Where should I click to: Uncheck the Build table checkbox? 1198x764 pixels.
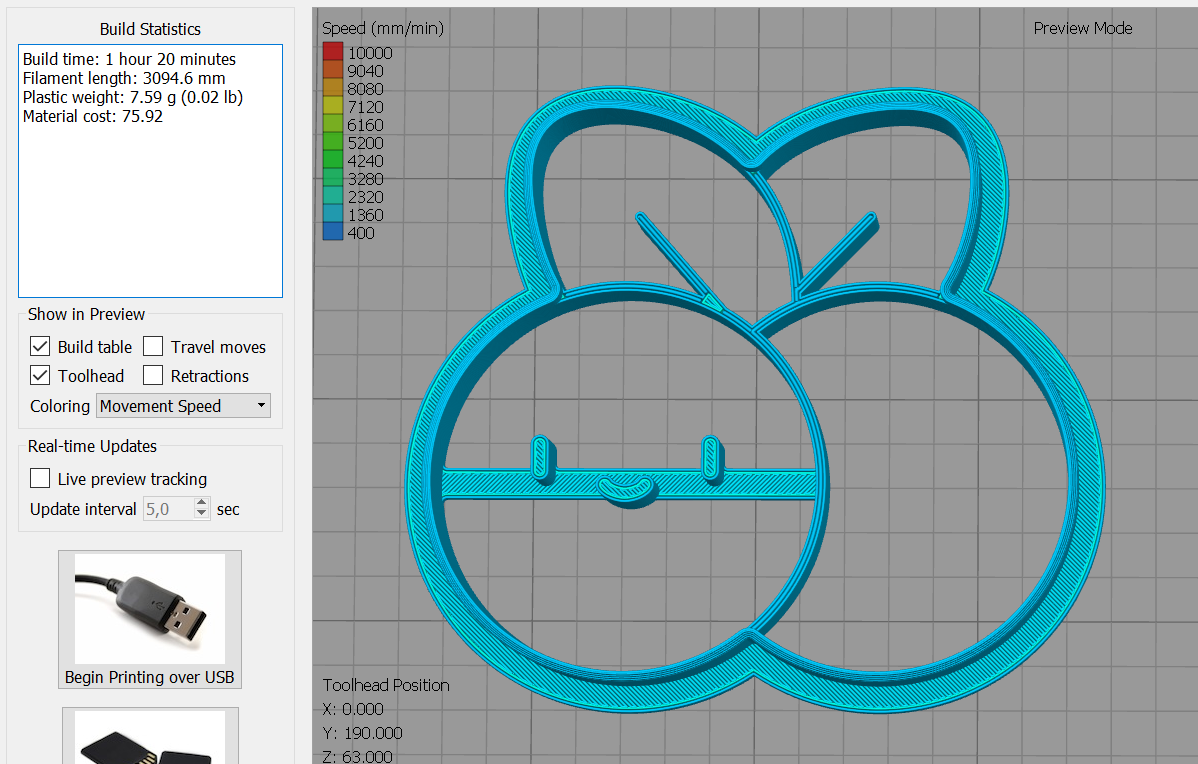point(40,347)
